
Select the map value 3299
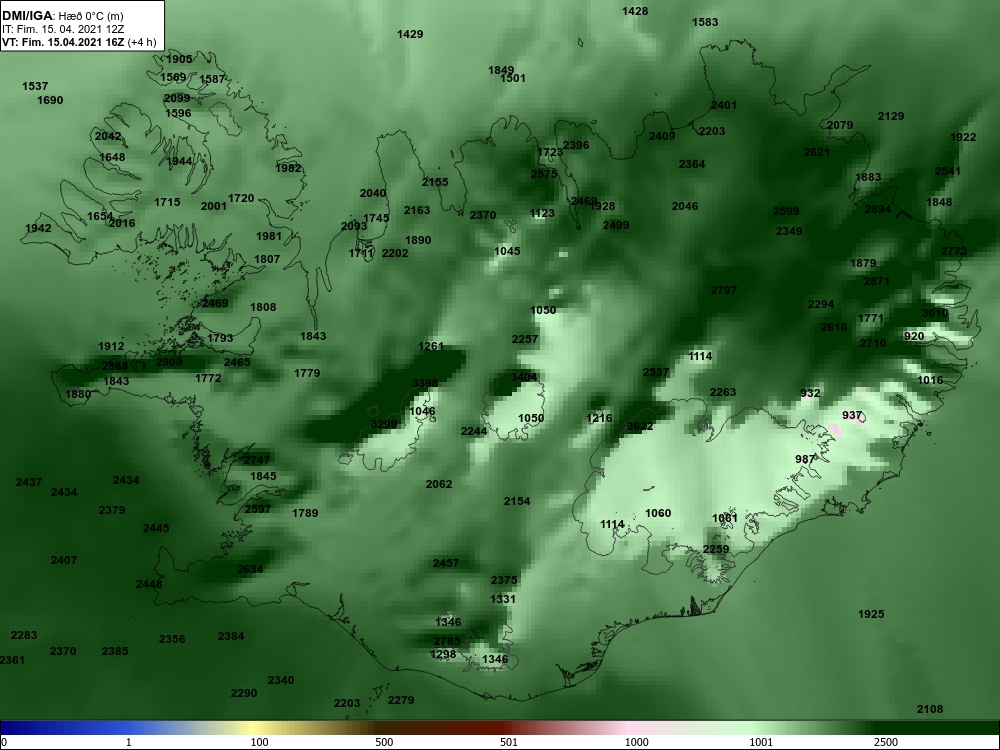(x=384, y=424)
